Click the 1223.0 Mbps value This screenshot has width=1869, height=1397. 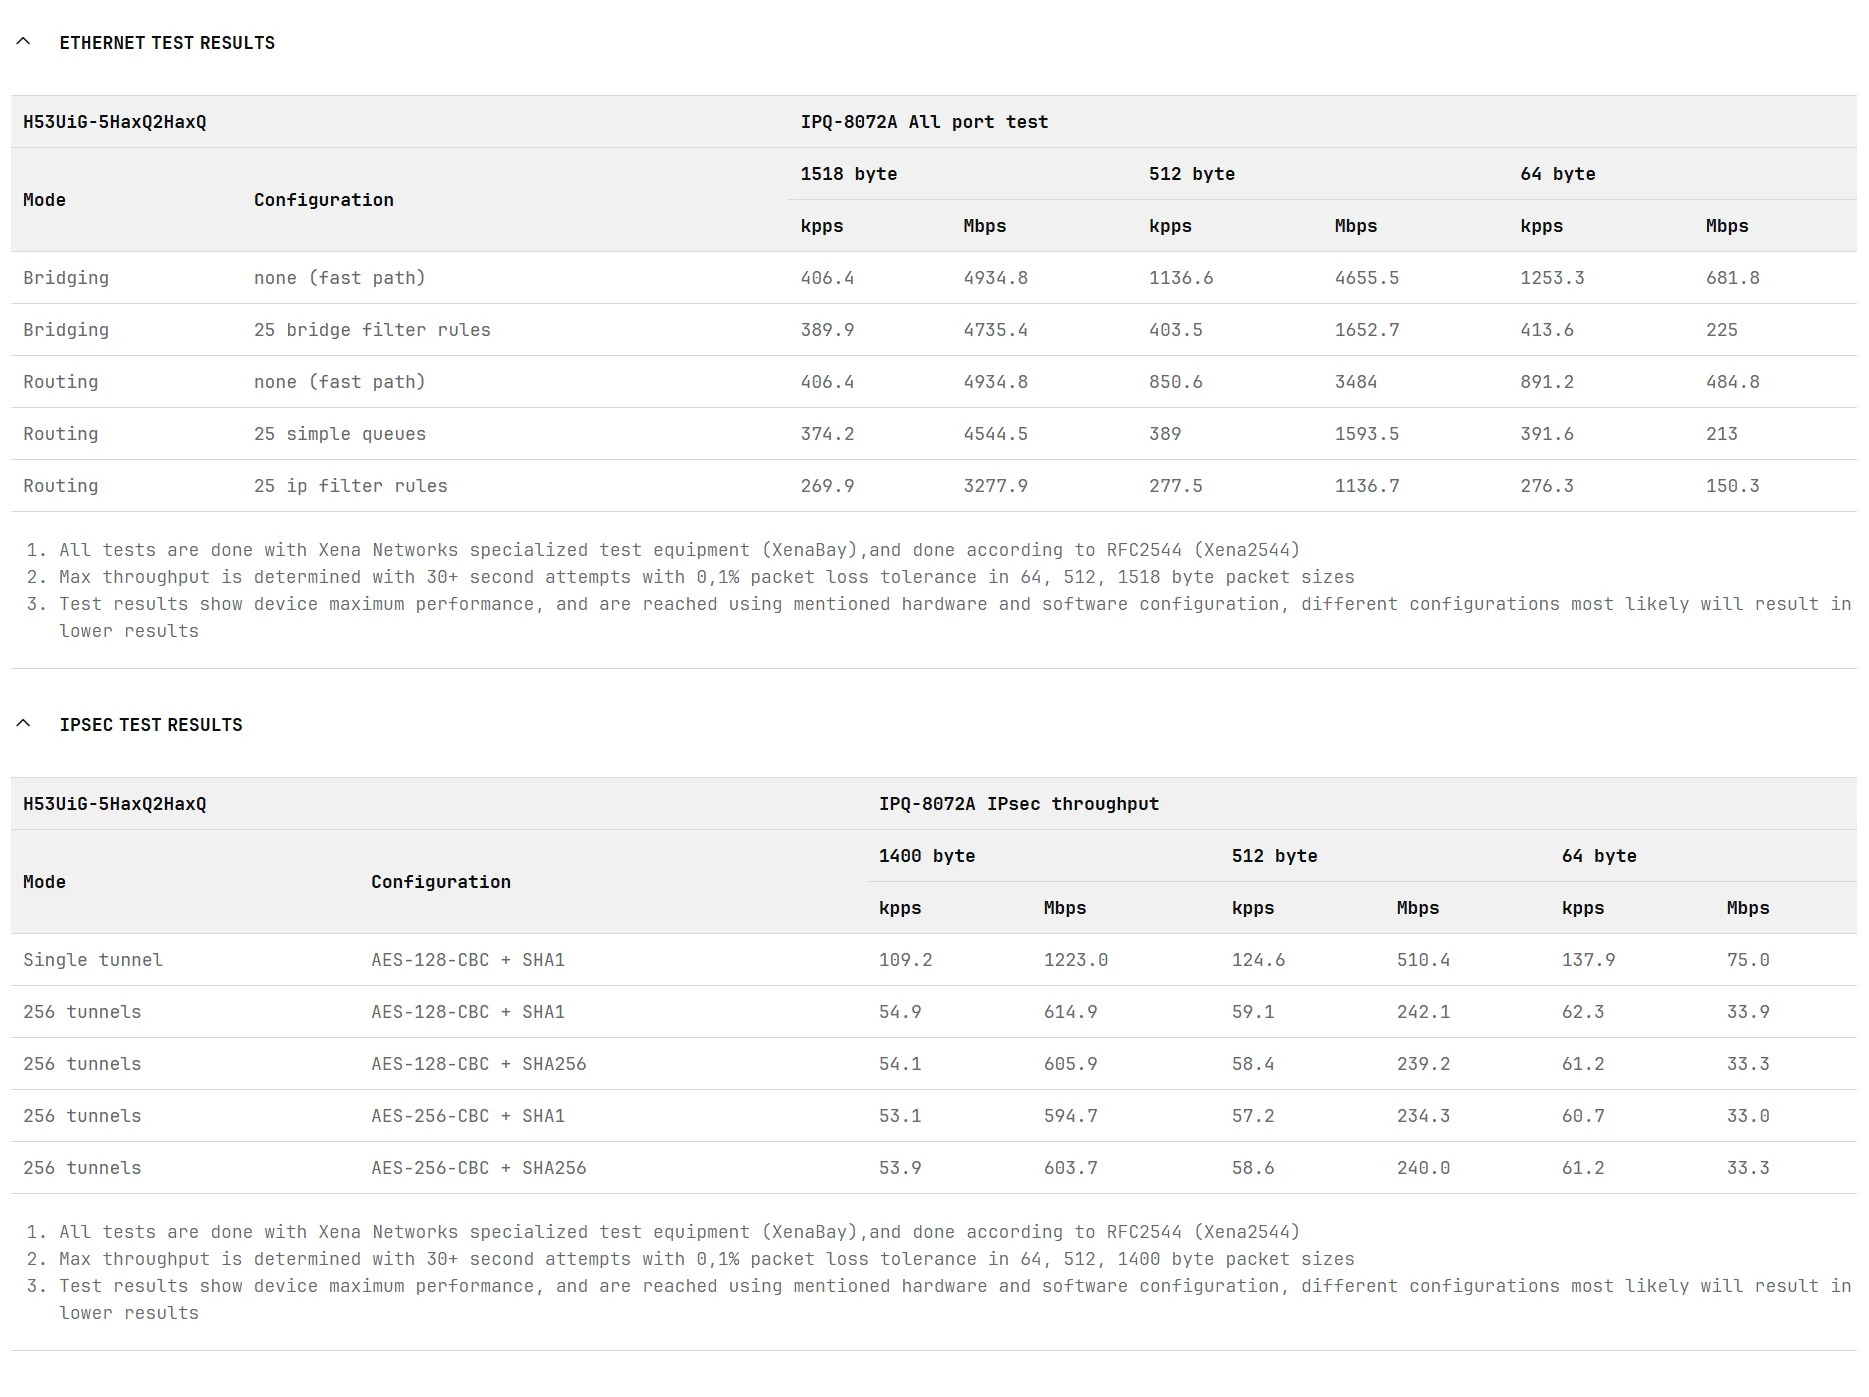pos(1076,960)
